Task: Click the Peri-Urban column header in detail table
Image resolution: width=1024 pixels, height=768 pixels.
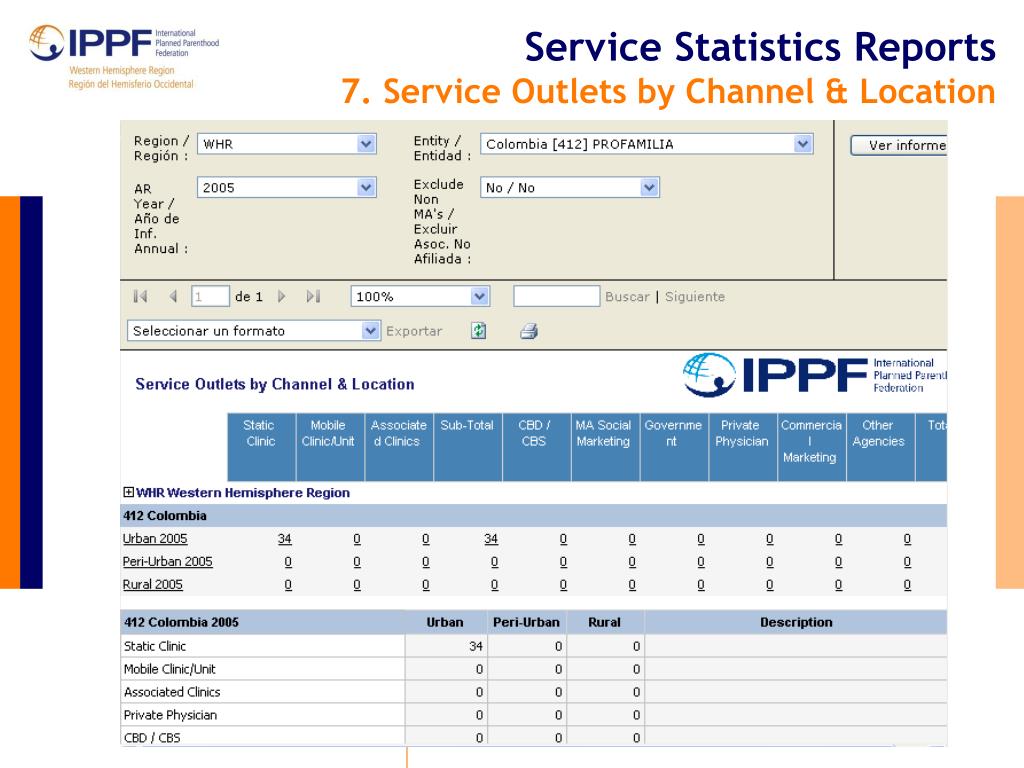Action: coord(526,622)
